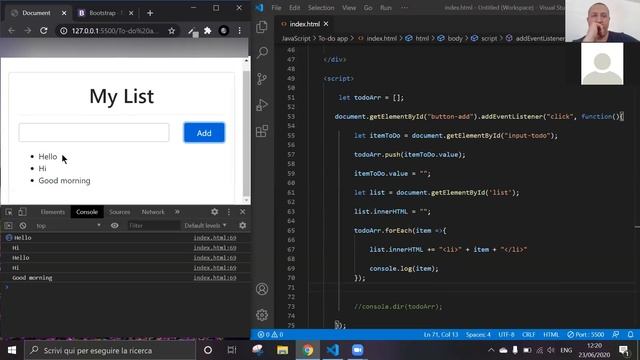
Task: Open the Chrome extensions puzzle icon
Action: [208, 31]
